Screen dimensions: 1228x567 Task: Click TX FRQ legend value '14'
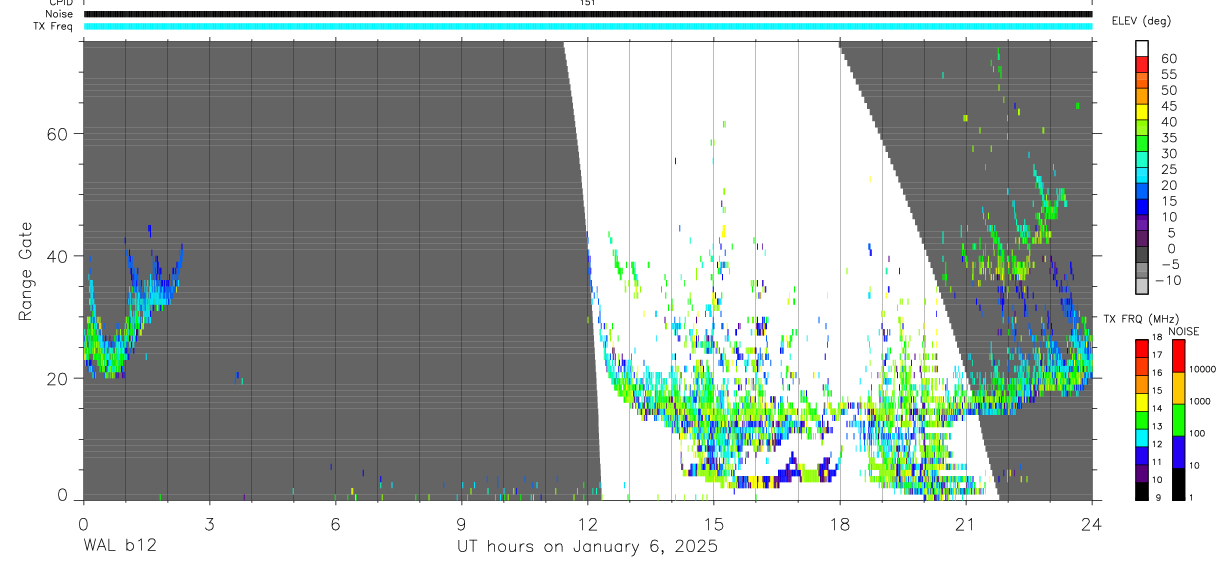pyautogui.click(x=1157, y=408)
